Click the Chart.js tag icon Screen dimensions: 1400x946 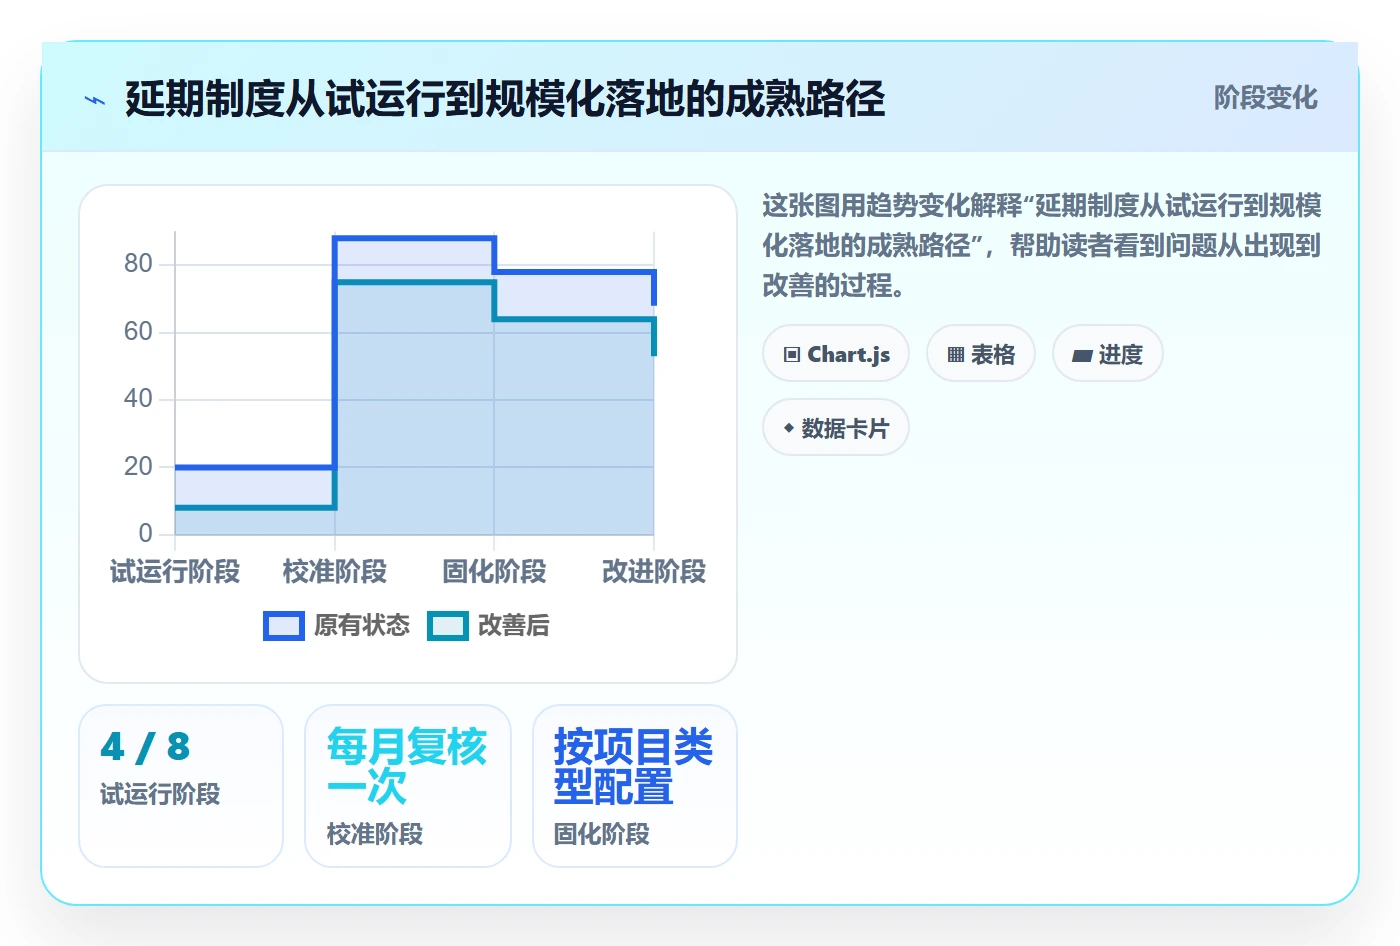792,354
